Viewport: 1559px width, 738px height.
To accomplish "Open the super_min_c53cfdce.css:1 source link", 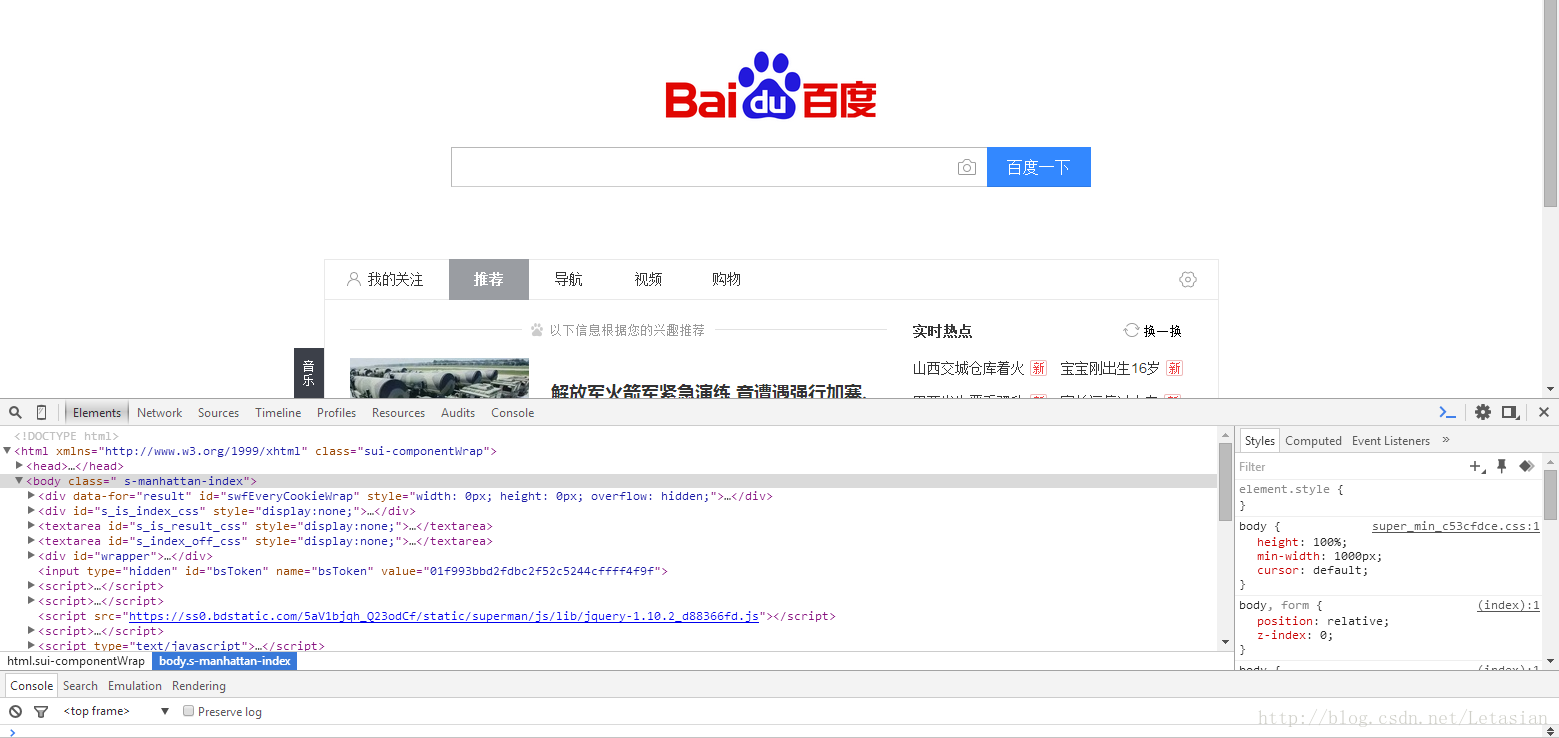I will [1456, 526].
